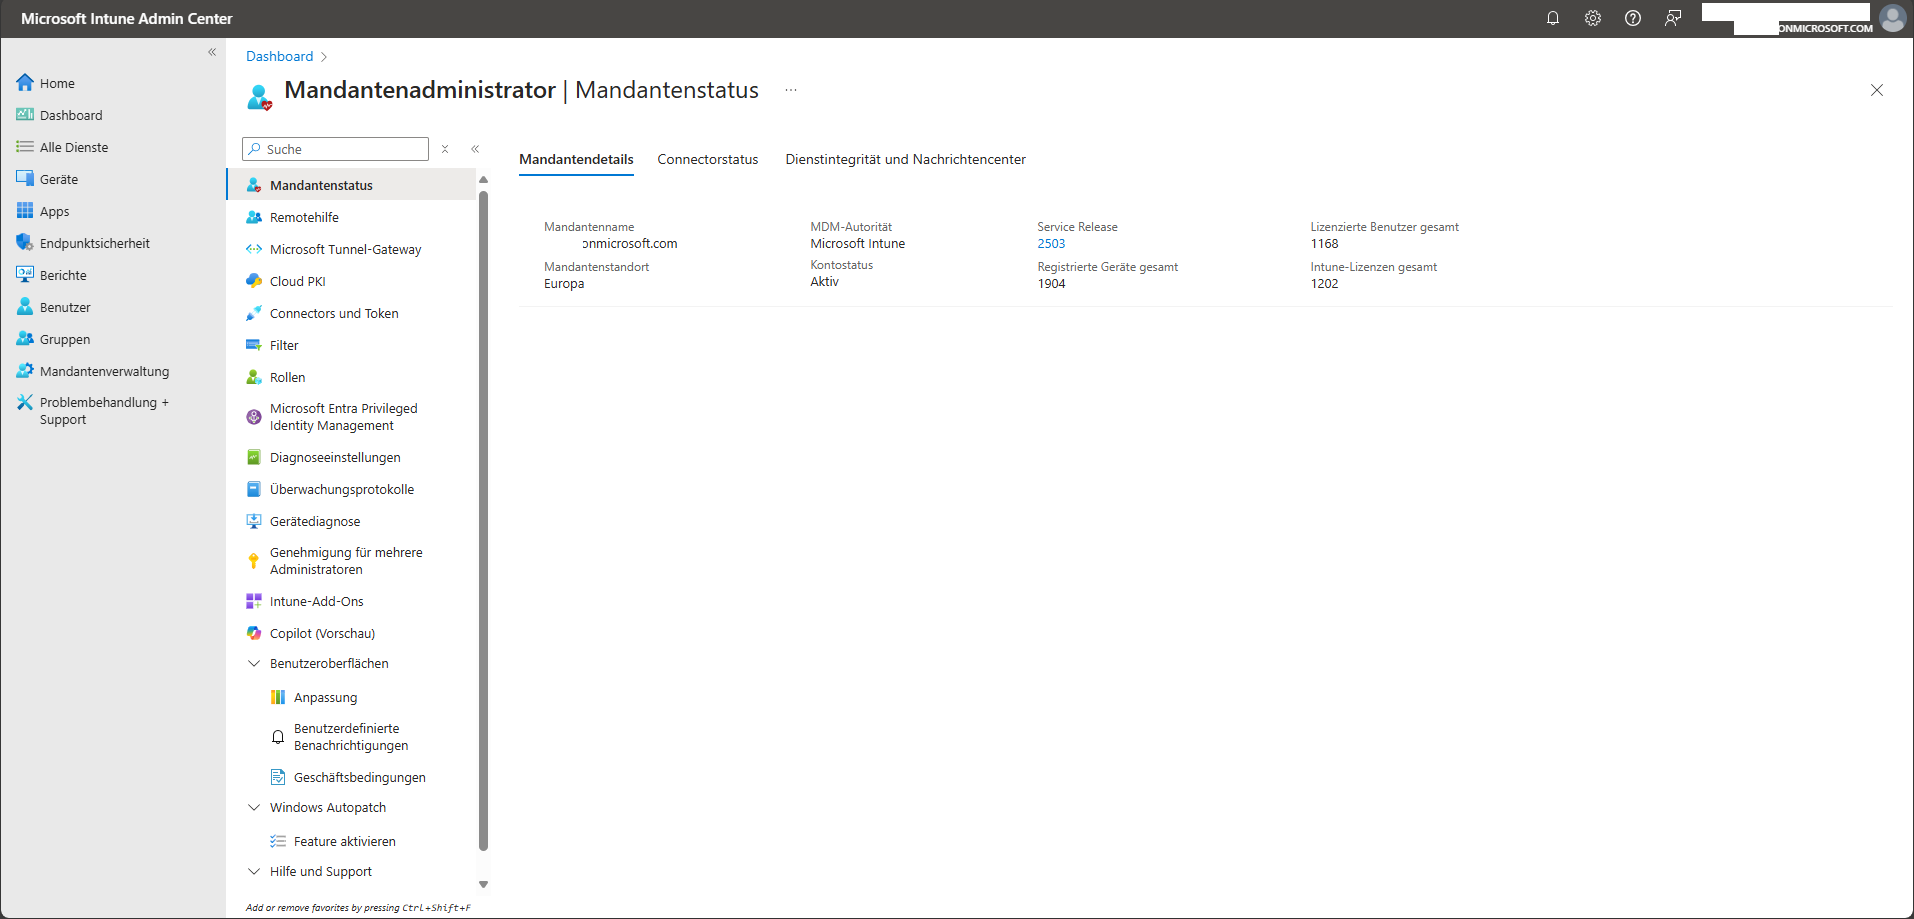The width and height of the screenshot is (1914, 919).
Task: Clear the Suche box with X
Action: click(x=445, y=149)
